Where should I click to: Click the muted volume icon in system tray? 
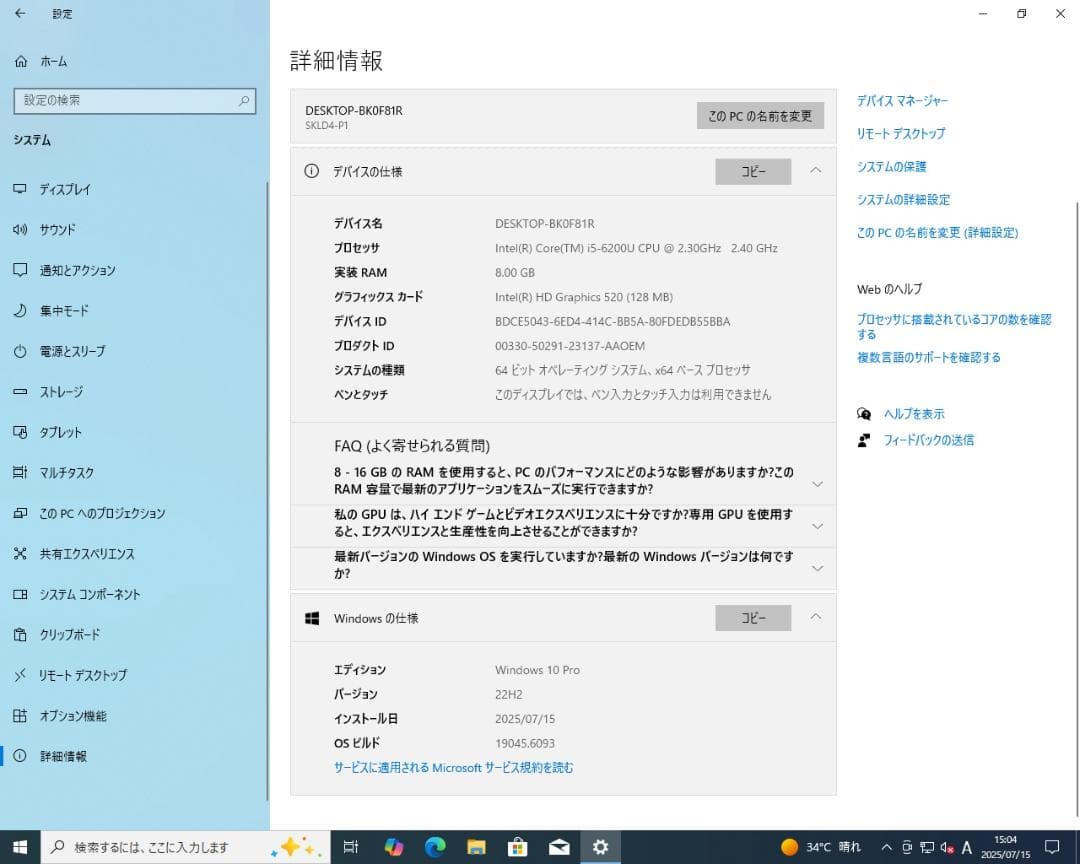click(x=946, y=847)
